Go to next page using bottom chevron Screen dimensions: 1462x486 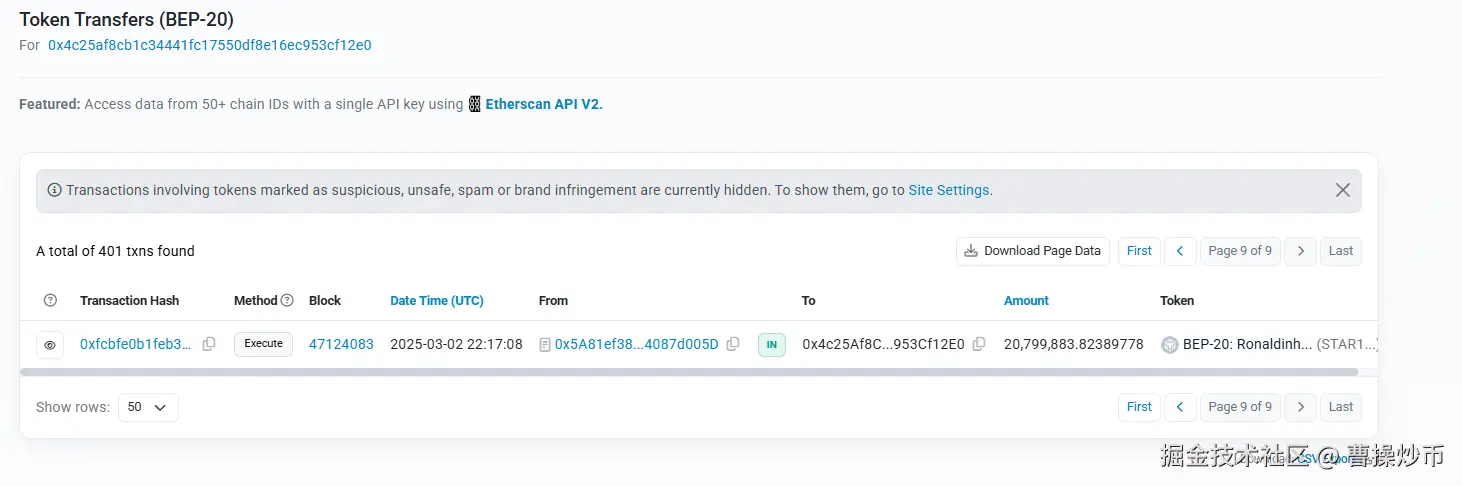tap(1300, 407)
